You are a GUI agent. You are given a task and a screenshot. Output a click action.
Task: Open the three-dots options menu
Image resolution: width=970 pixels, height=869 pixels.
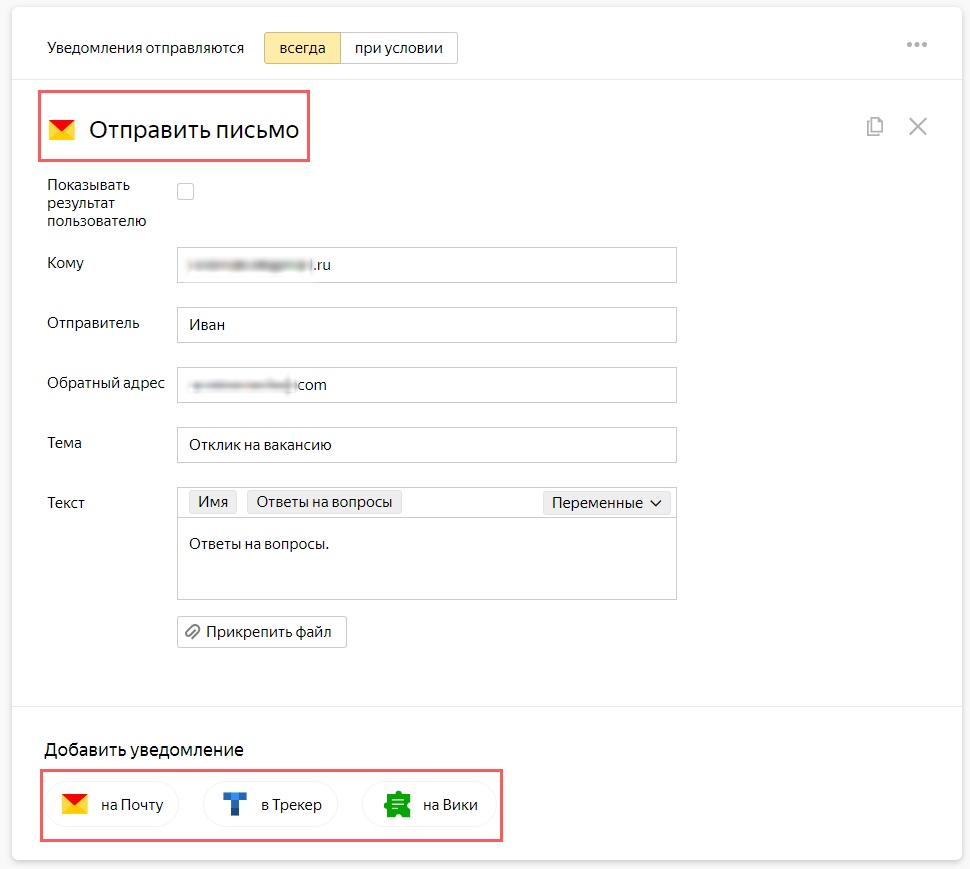[x=916, y=45]
